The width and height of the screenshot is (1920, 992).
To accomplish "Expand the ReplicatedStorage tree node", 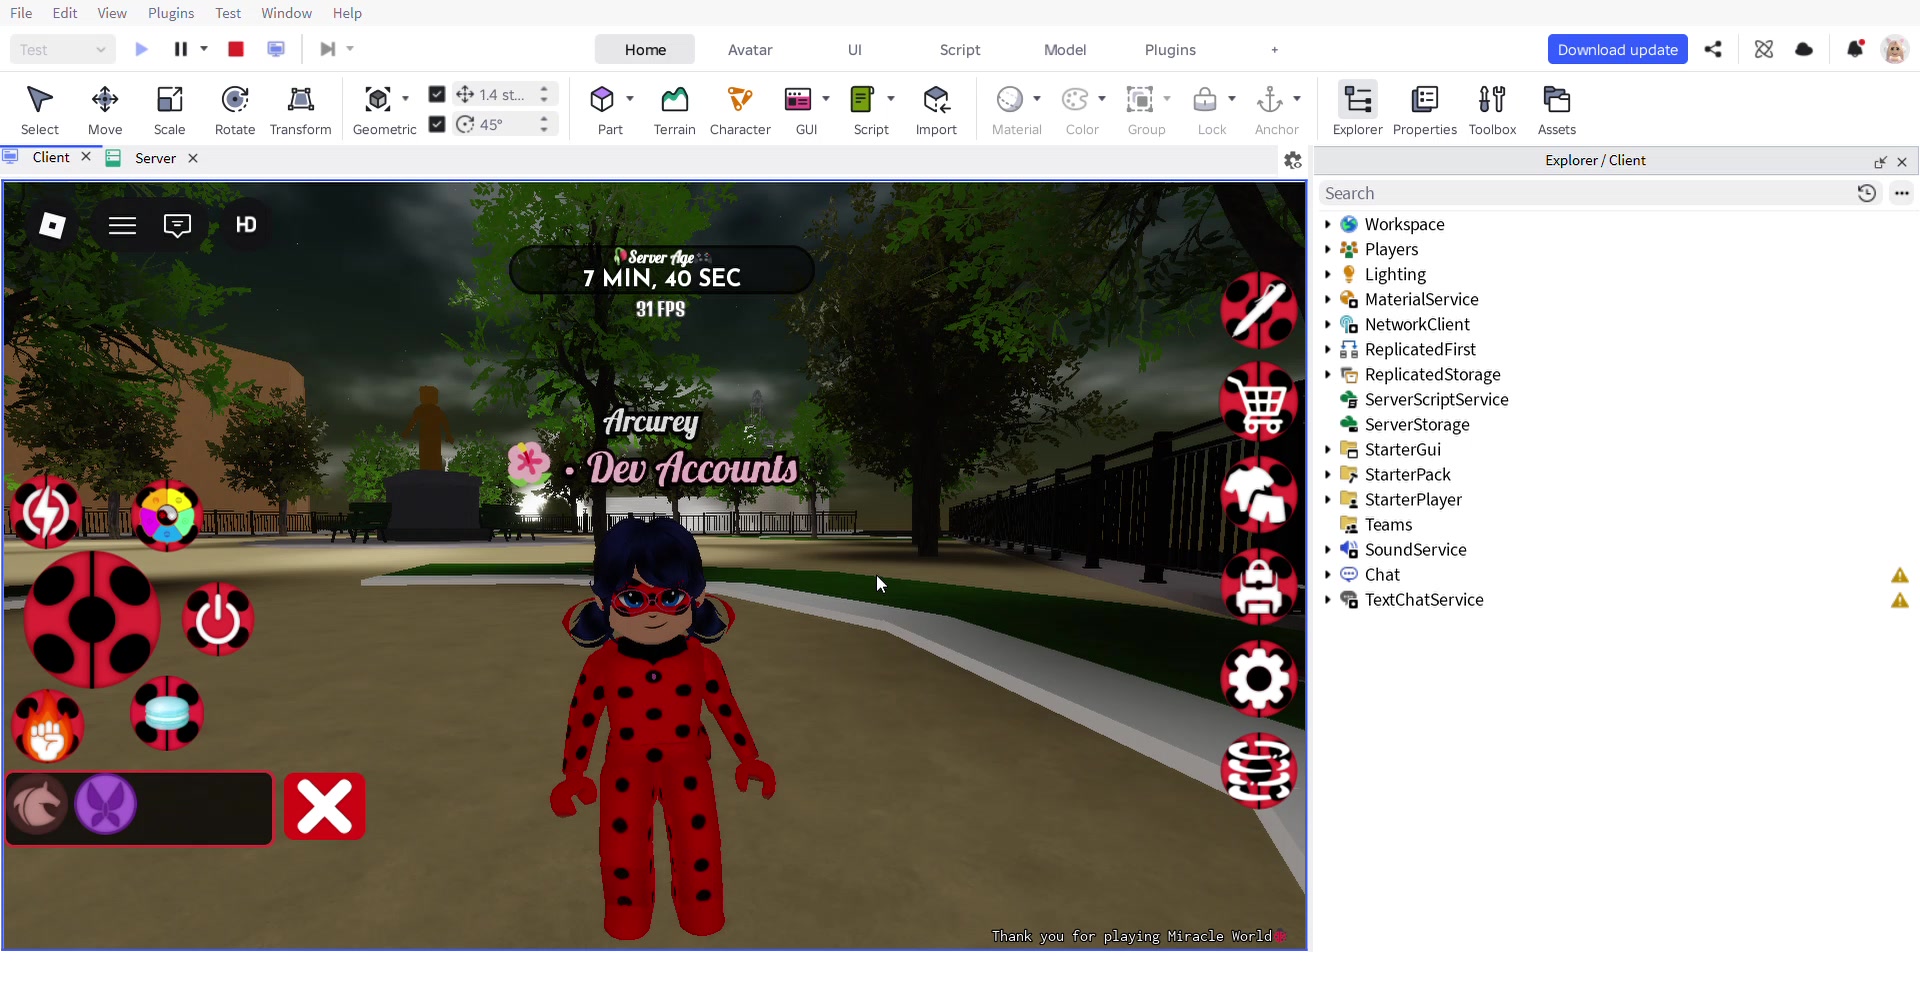I will 1327,375.
